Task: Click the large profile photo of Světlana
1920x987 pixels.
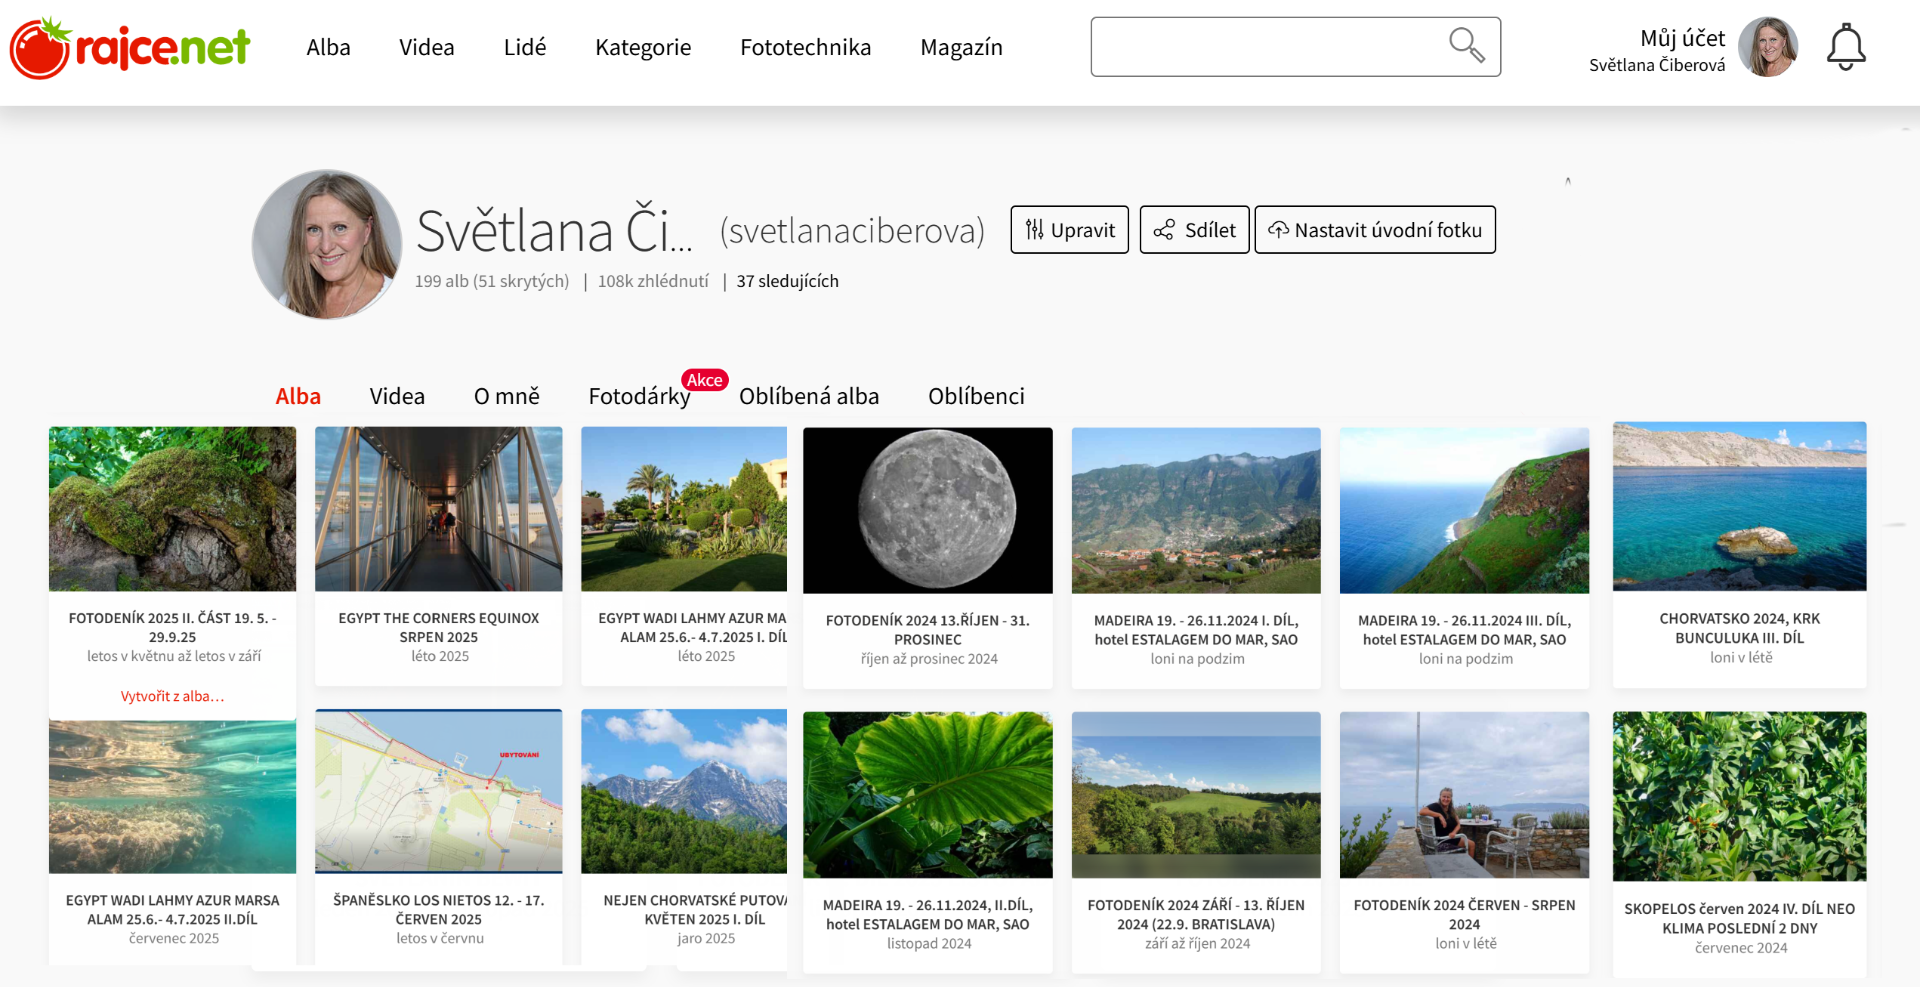Action: pyautogui.click(x=327, y=245)
